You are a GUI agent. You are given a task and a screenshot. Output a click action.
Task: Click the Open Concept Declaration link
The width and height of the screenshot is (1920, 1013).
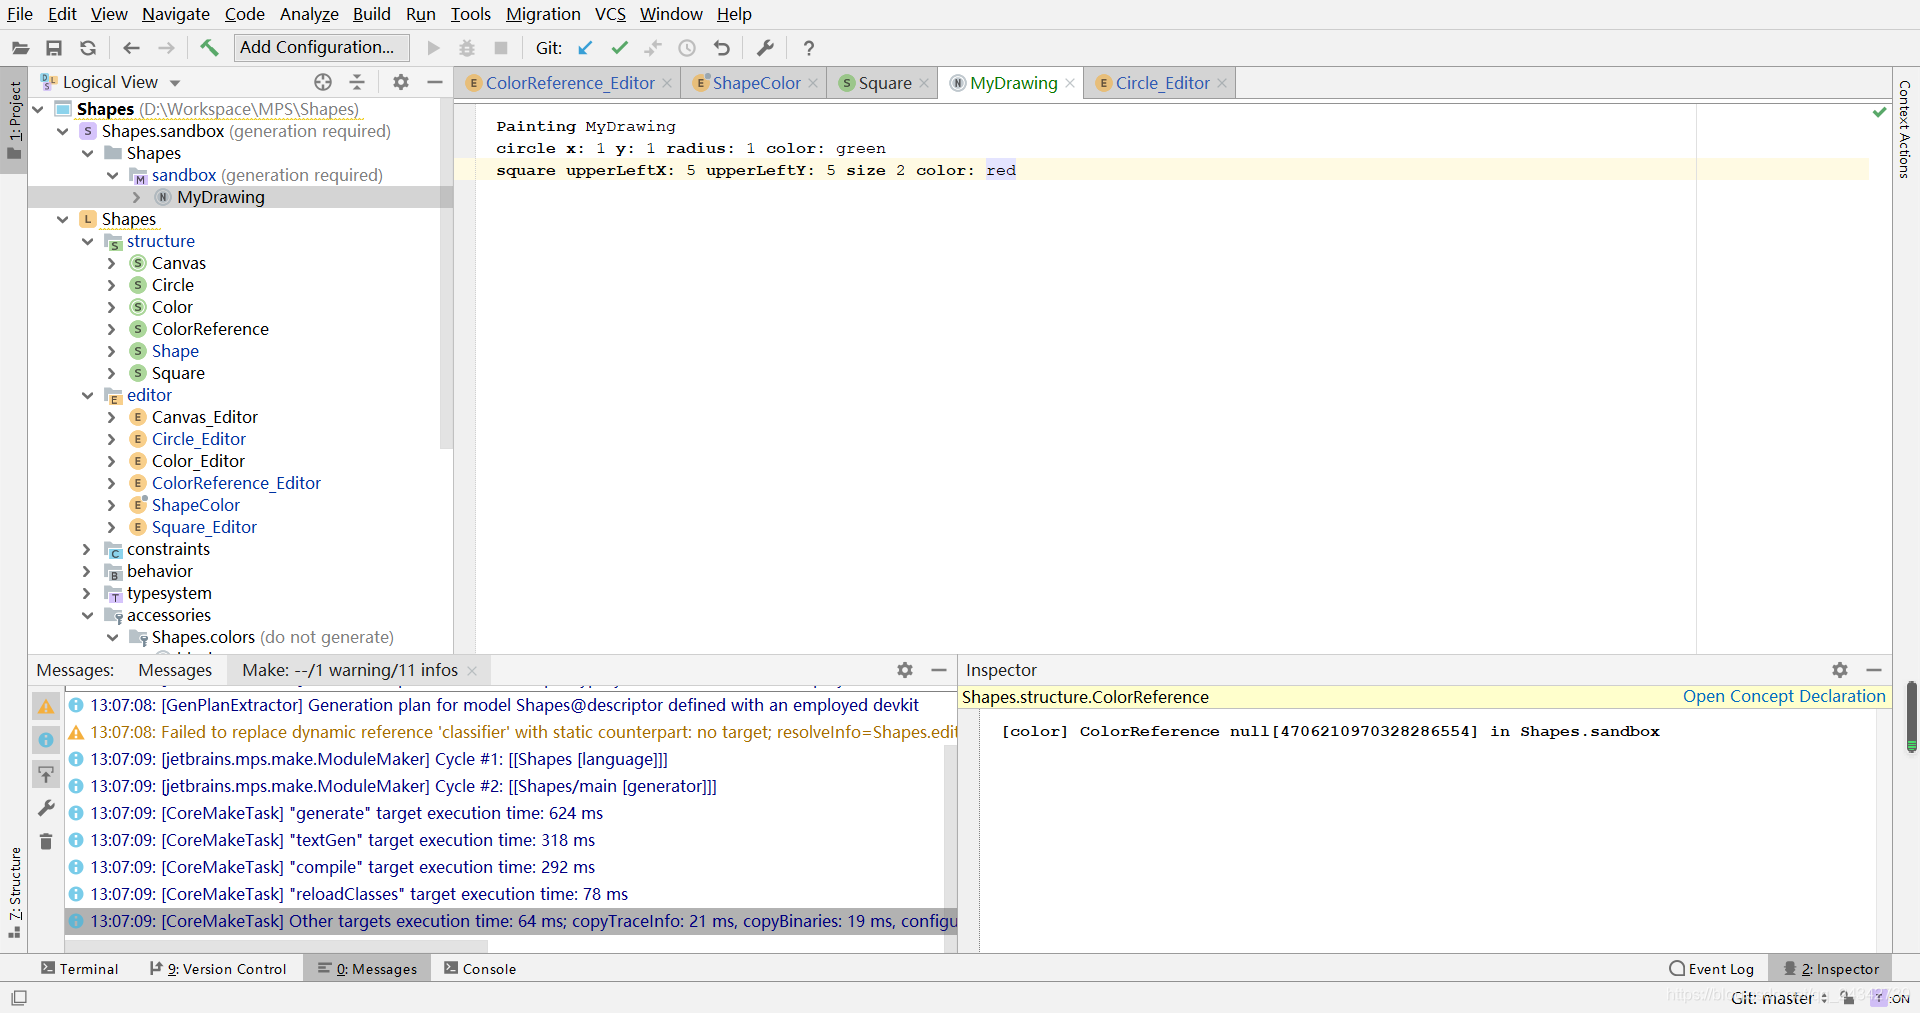[1784, 696]
